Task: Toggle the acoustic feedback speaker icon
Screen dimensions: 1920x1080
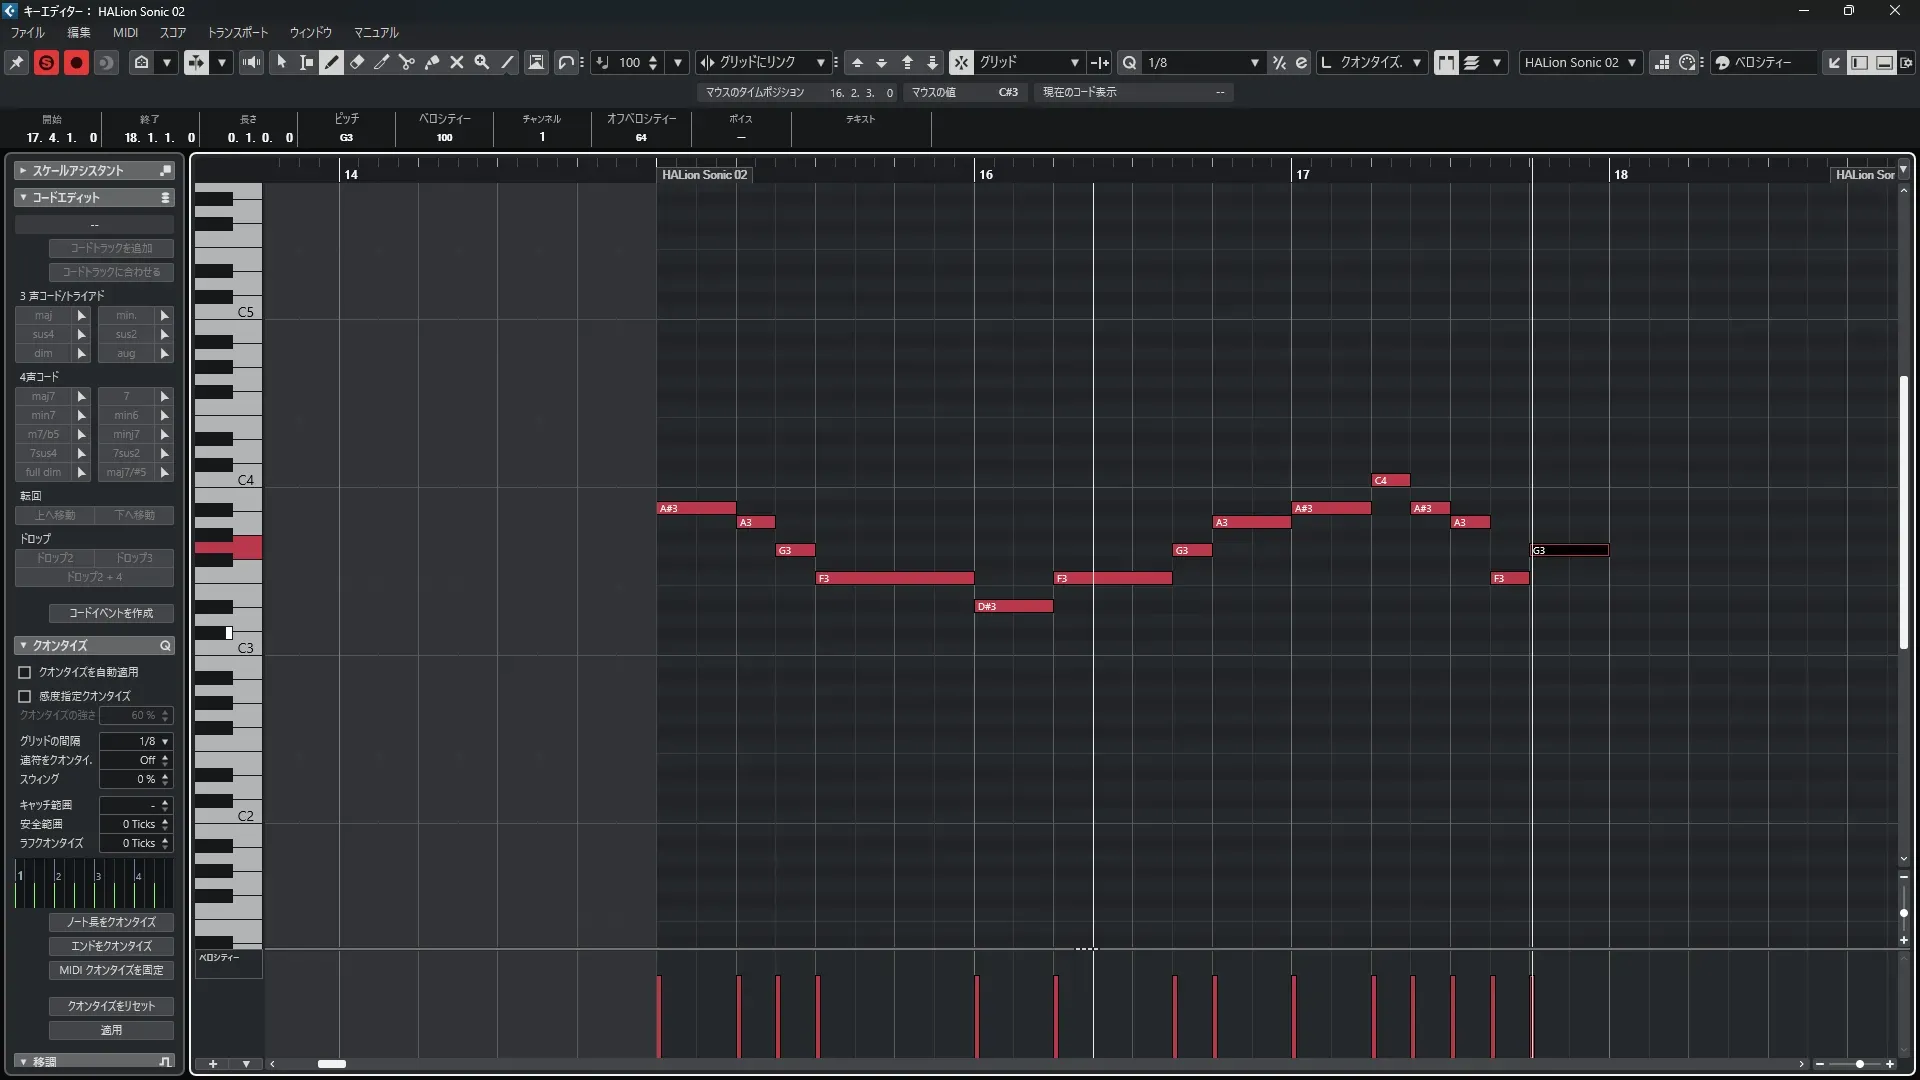Action: coord(251,62)
